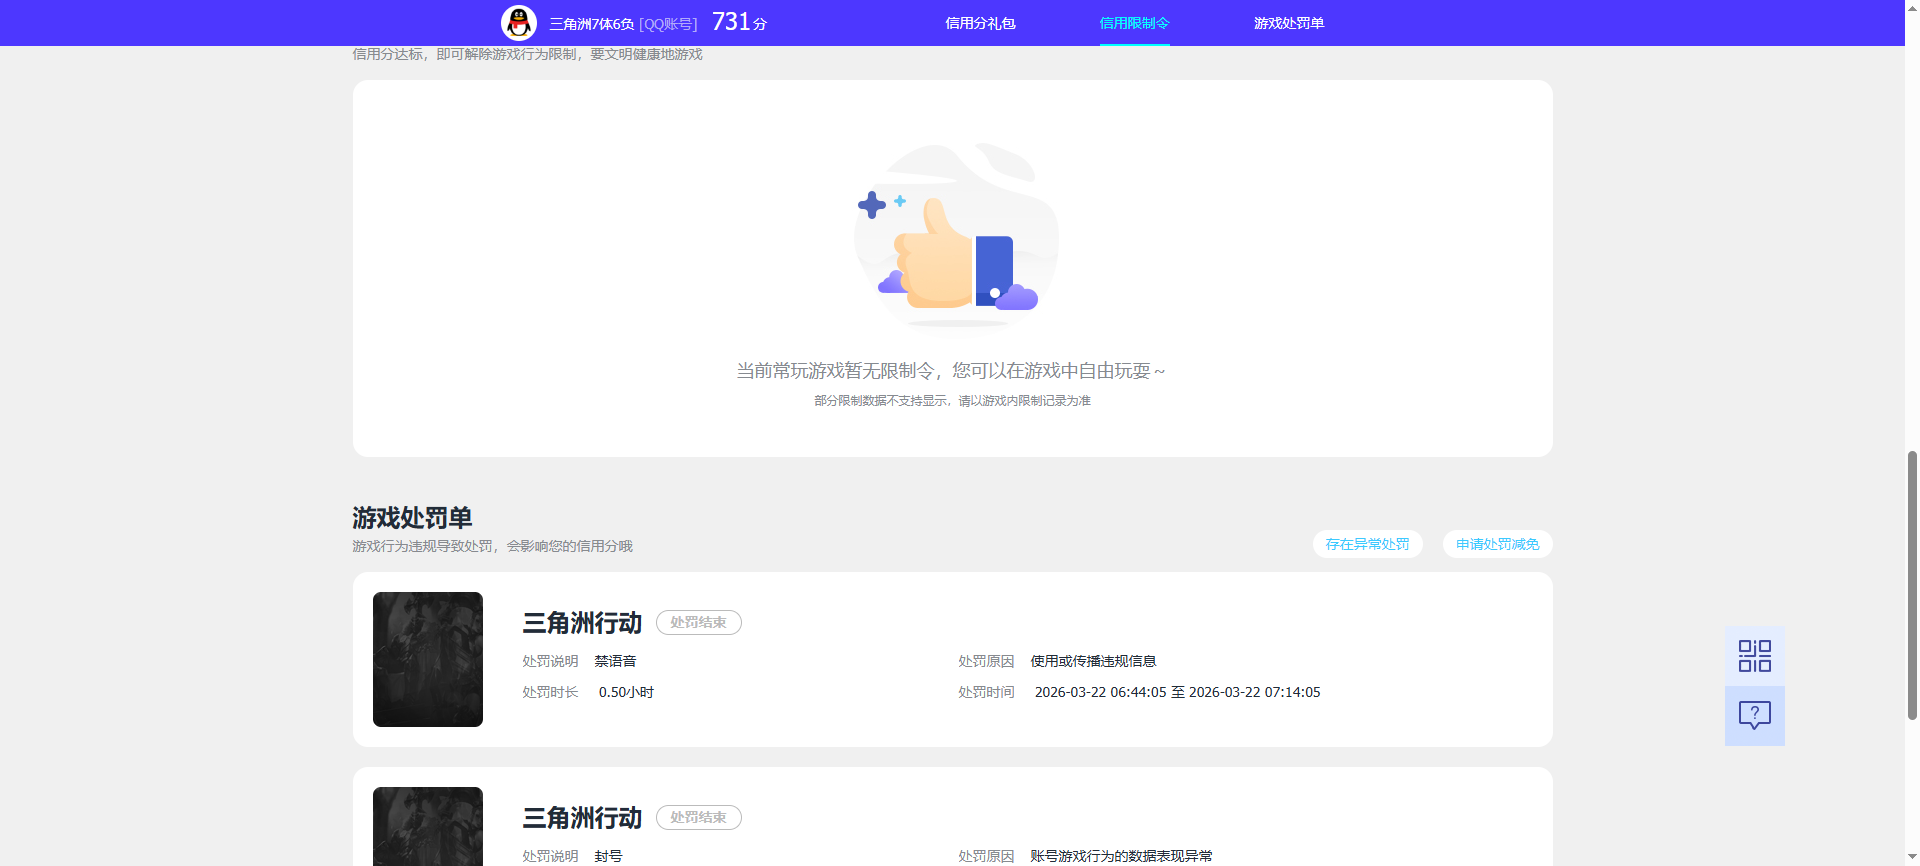
Task: Click 游戏行为违规导致处罚 subtitle text
Action: [x=492, y=546]
